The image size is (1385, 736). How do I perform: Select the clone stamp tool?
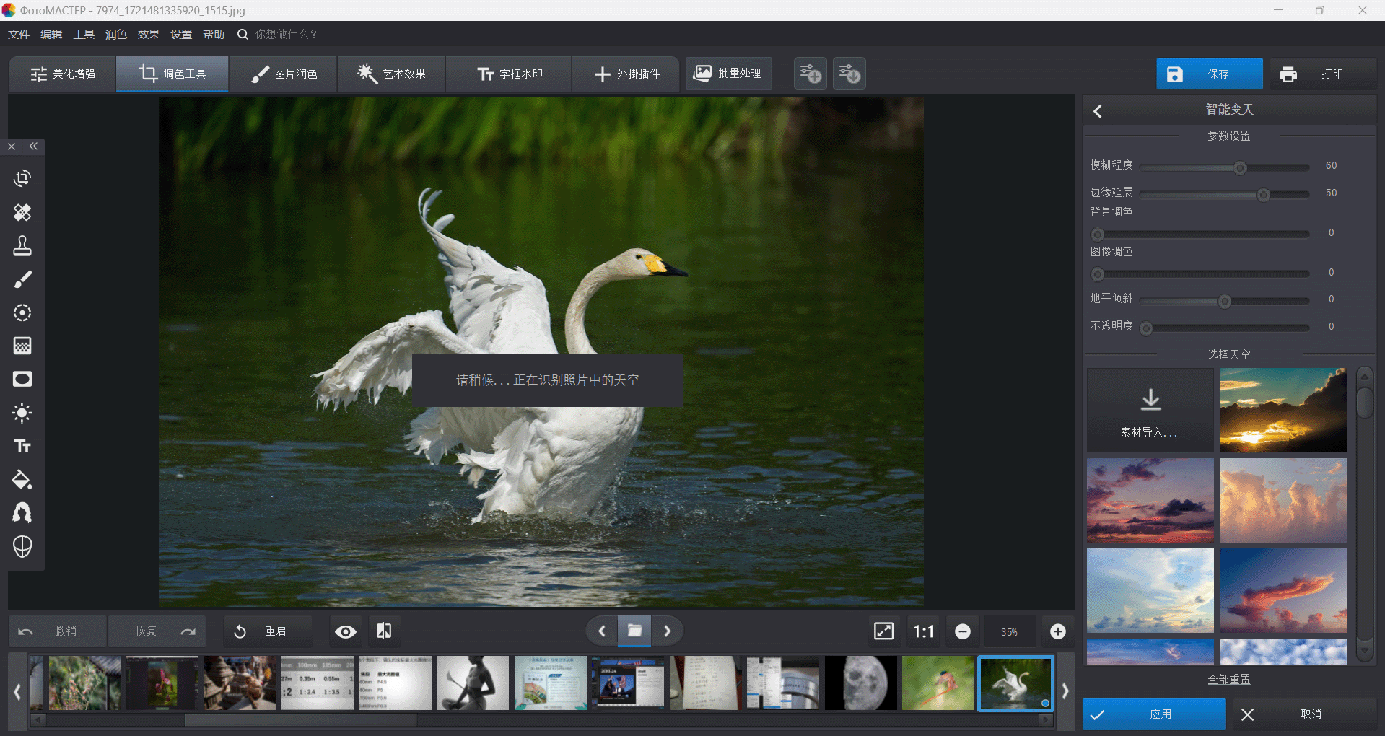[22, 246]
